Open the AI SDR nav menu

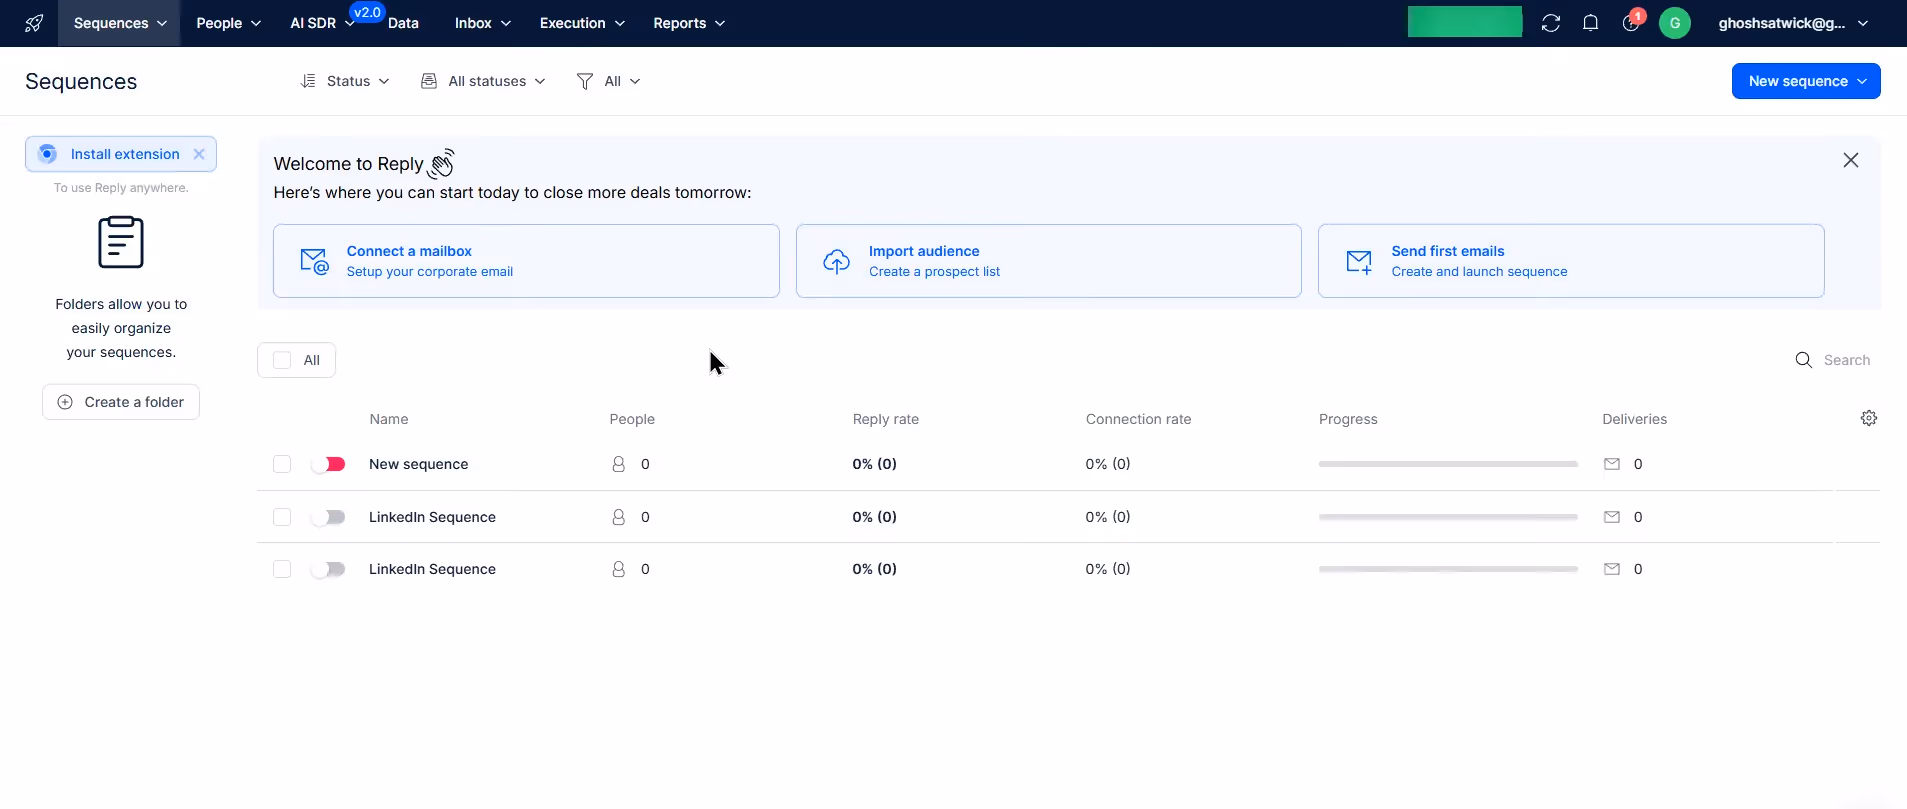click(321, 23)
